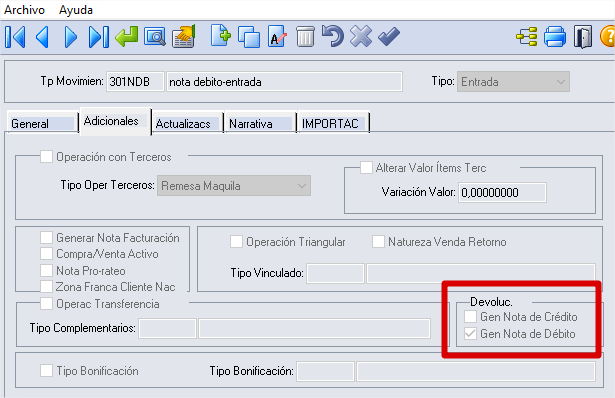
Task: Go to the last record
Action: tap(98, 37)
